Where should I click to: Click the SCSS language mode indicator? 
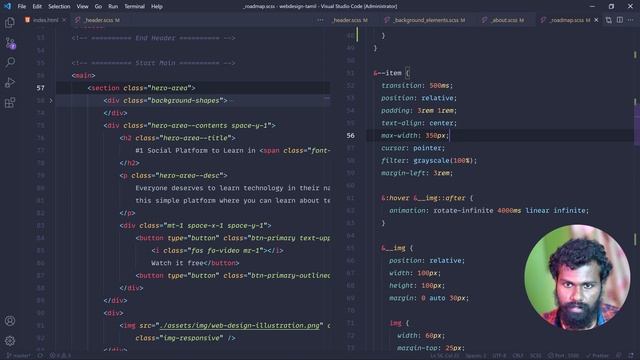pos(536,356)
